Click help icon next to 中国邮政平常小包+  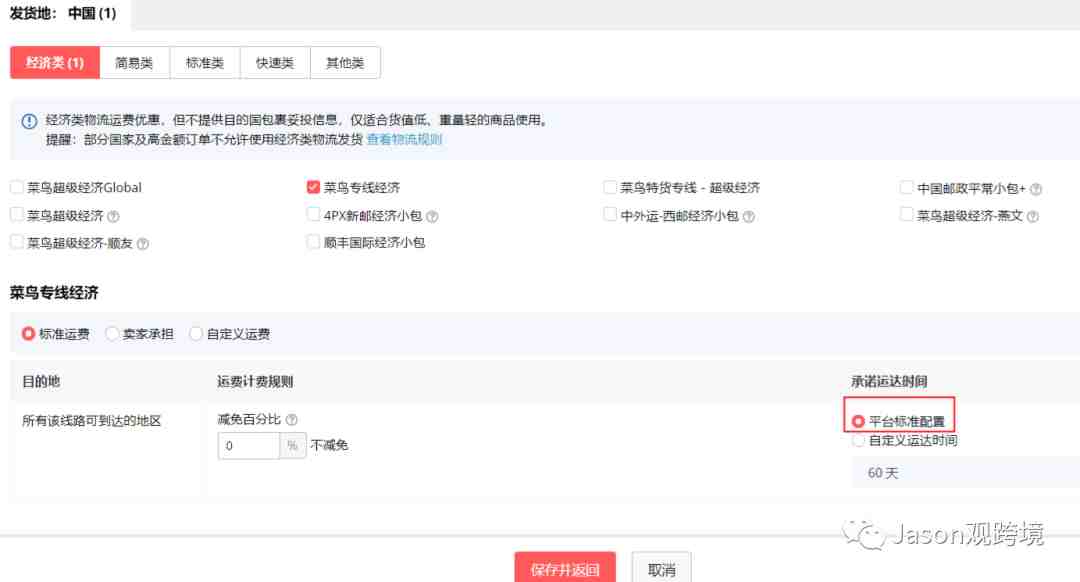point(1035,189)
